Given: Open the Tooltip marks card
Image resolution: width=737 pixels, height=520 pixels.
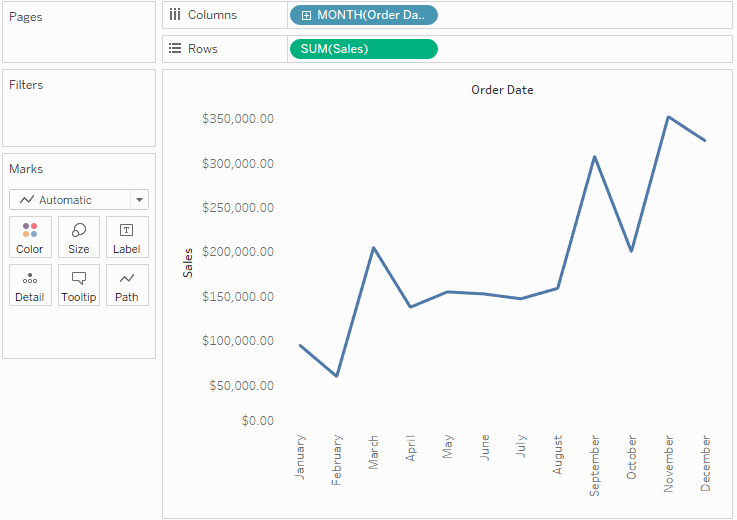Looking at the screenshot, I should [x=78, y=285].
